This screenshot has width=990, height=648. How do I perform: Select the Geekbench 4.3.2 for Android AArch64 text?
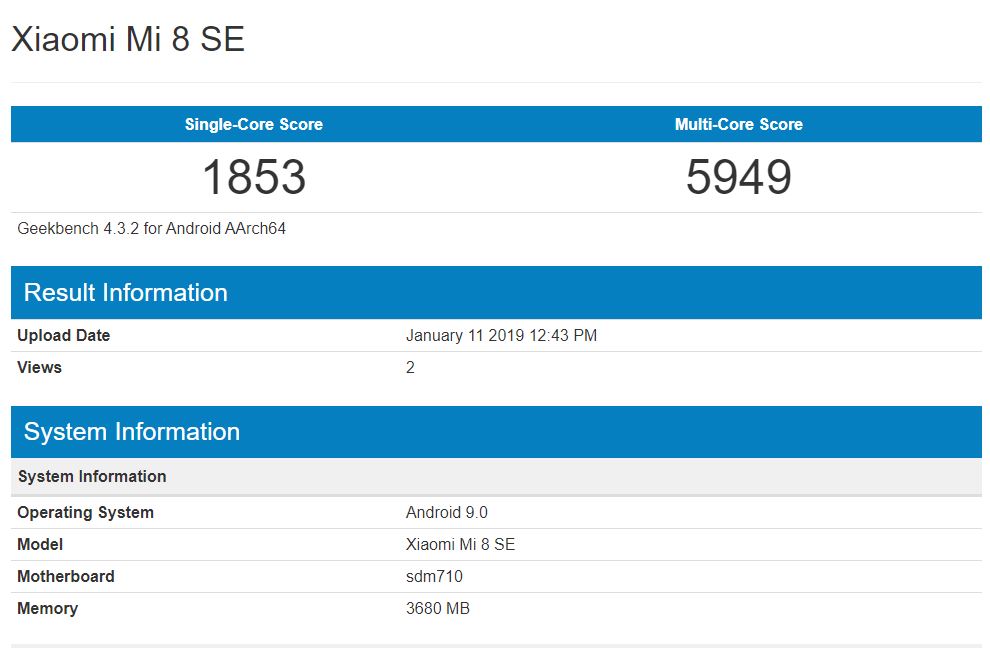pyautogui.click(x=152, y=229)
